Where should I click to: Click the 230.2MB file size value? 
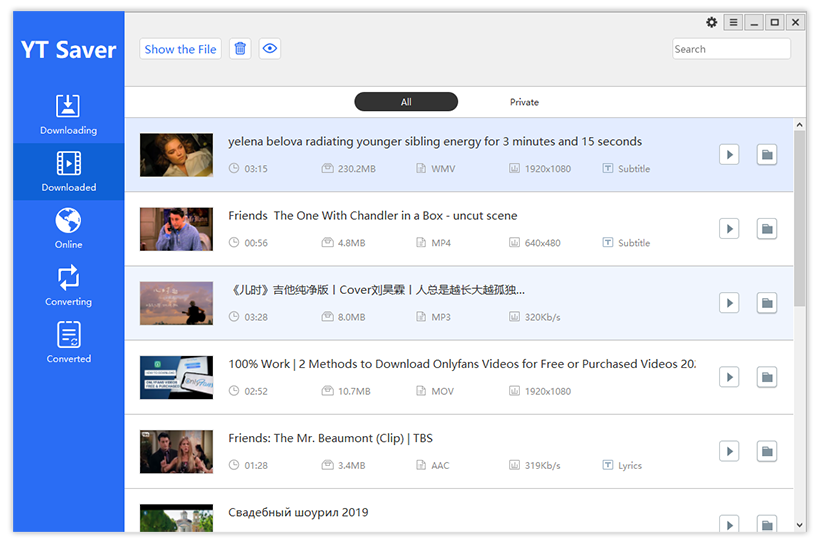point(357,169)
